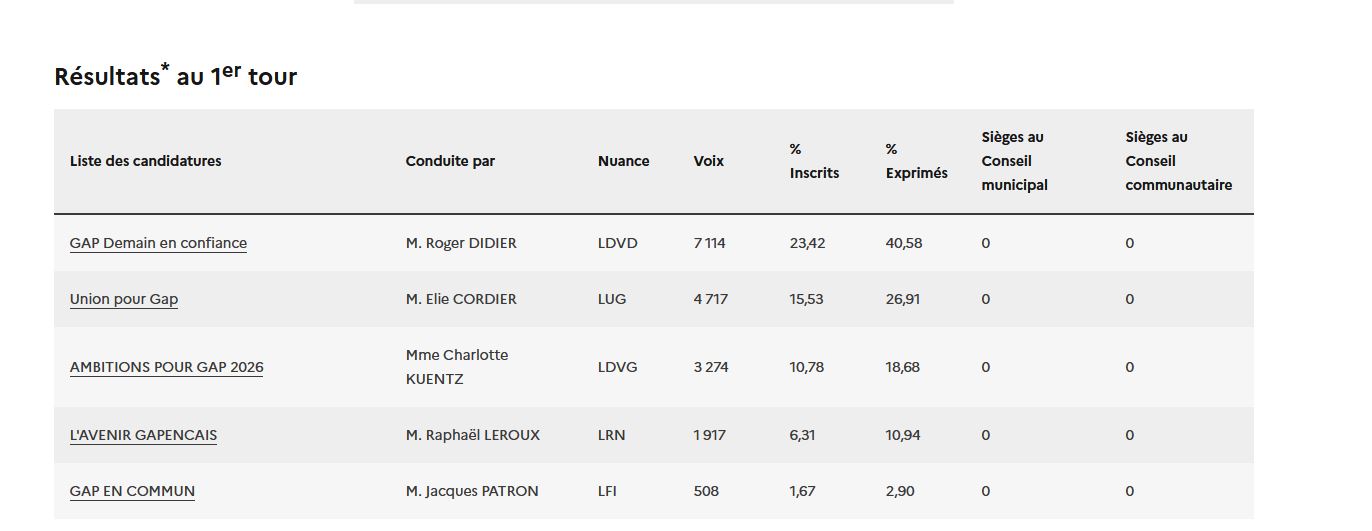Screen dimensions: 1372x531
Task: Select the LRN nuance cell
Action: coord(612,435)
